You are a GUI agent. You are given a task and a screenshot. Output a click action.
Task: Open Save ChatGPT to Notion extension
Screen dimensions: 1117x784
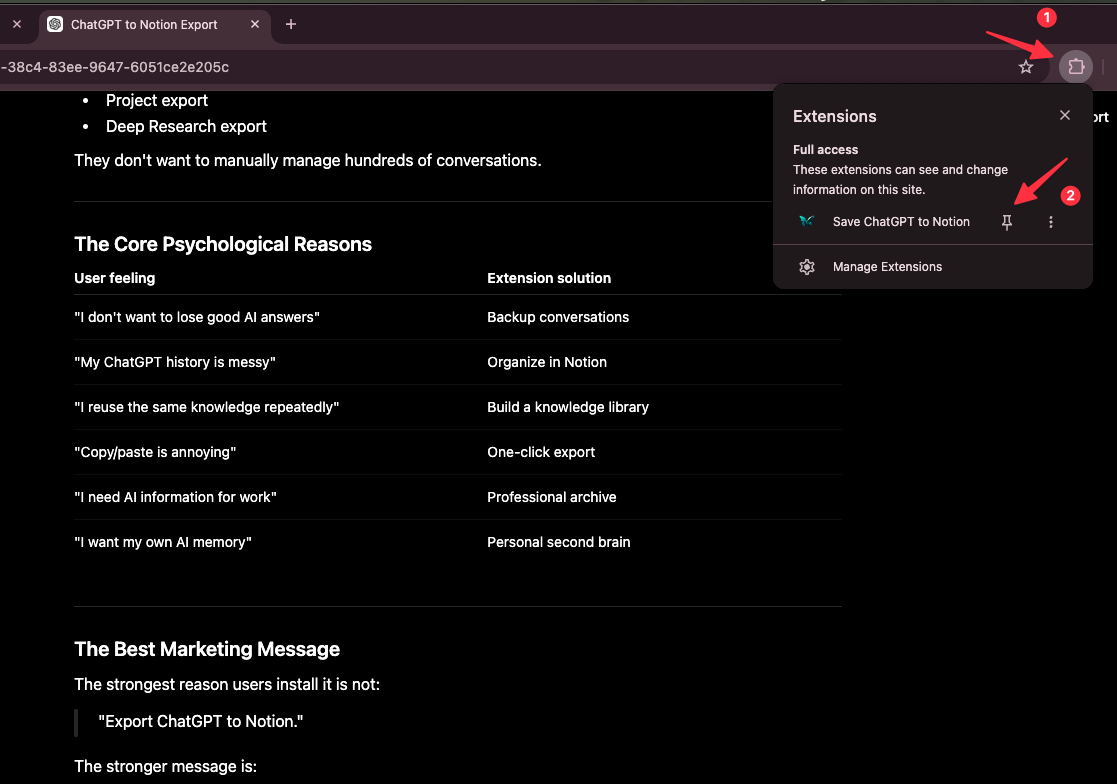pyautogui.click(x=901, y=222)
